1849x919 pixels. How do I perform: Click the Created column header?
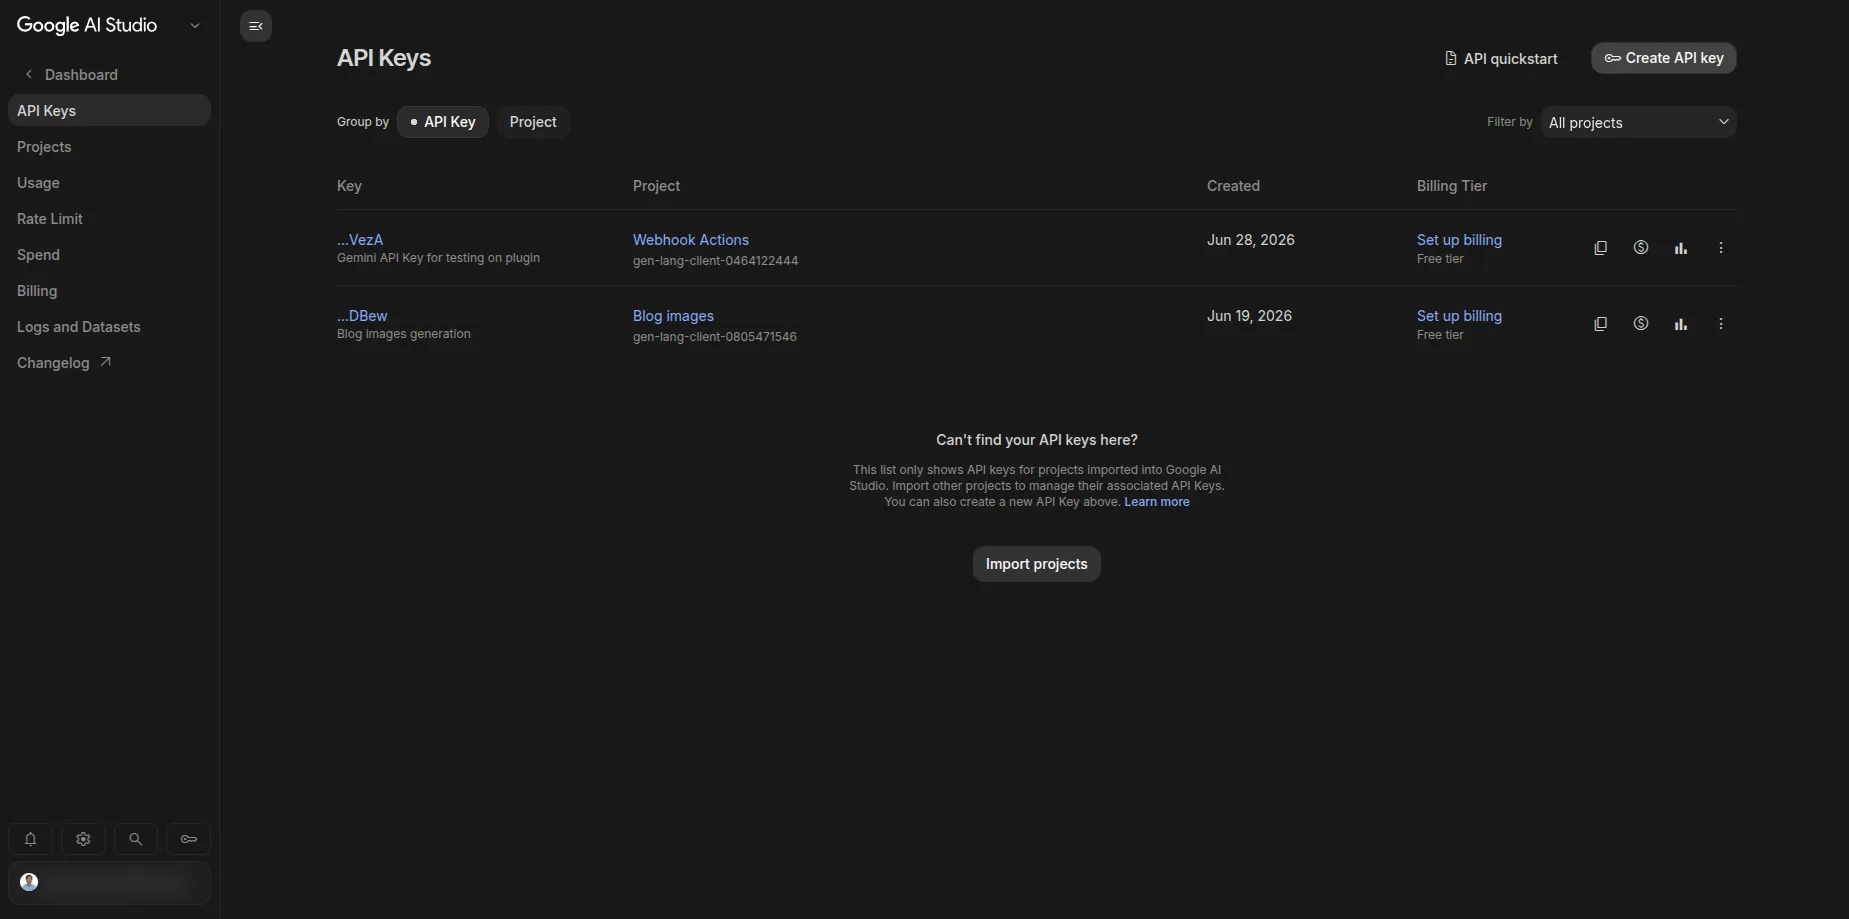(x=1233, y=186)
